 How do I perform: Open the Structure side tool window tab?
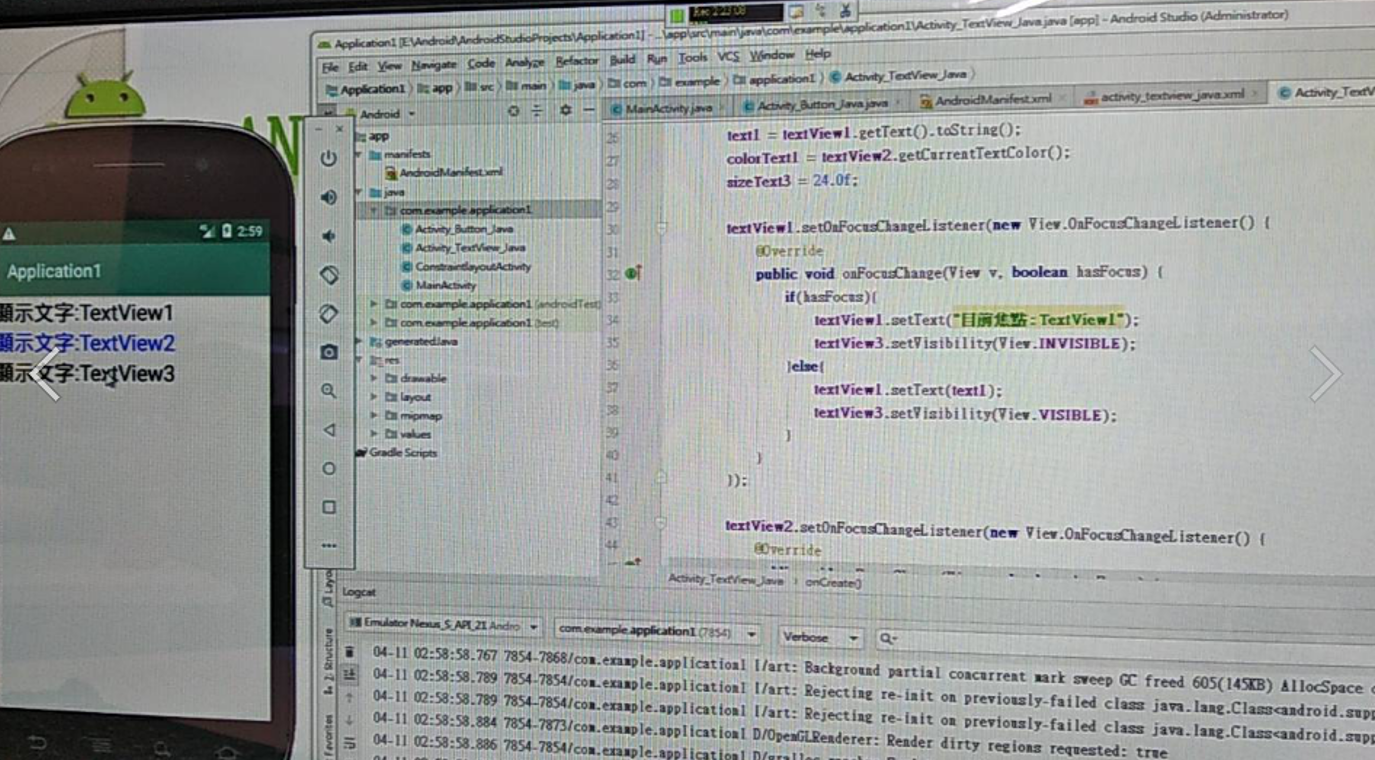[x=328, y=662]
